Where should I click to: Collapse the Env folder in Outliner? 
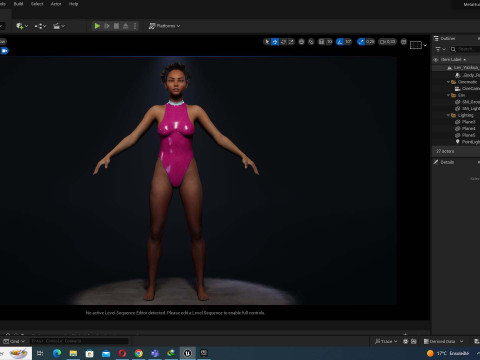[x=448, y=95]
